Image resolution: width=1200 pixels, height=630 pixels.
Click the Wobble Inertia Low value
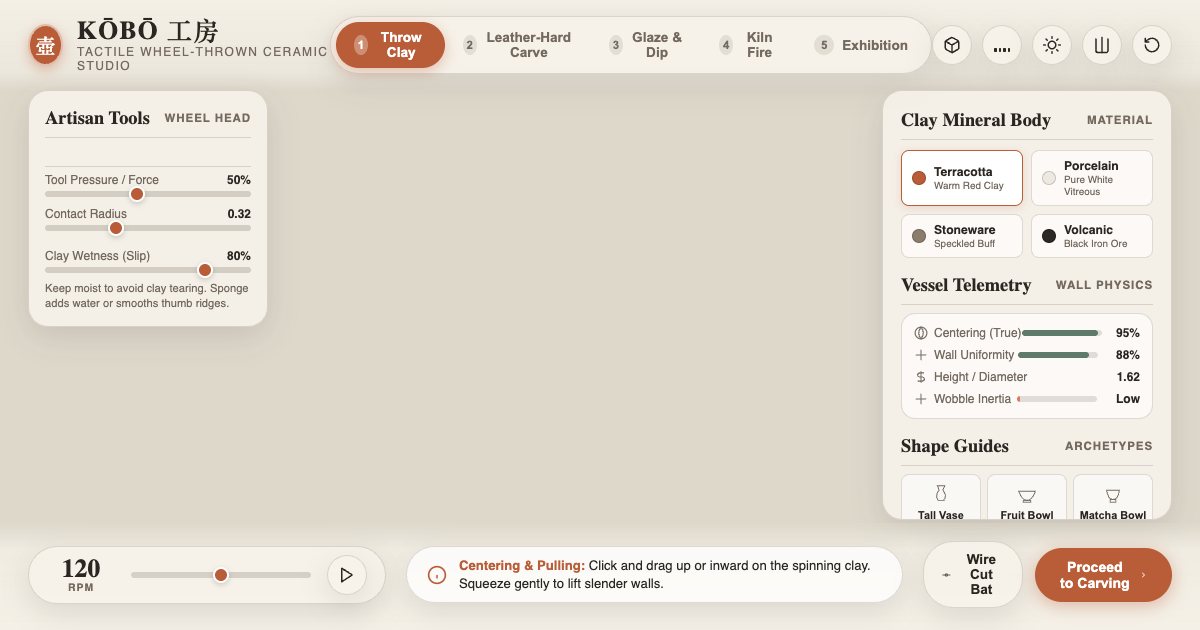[x=1128, y=399]
